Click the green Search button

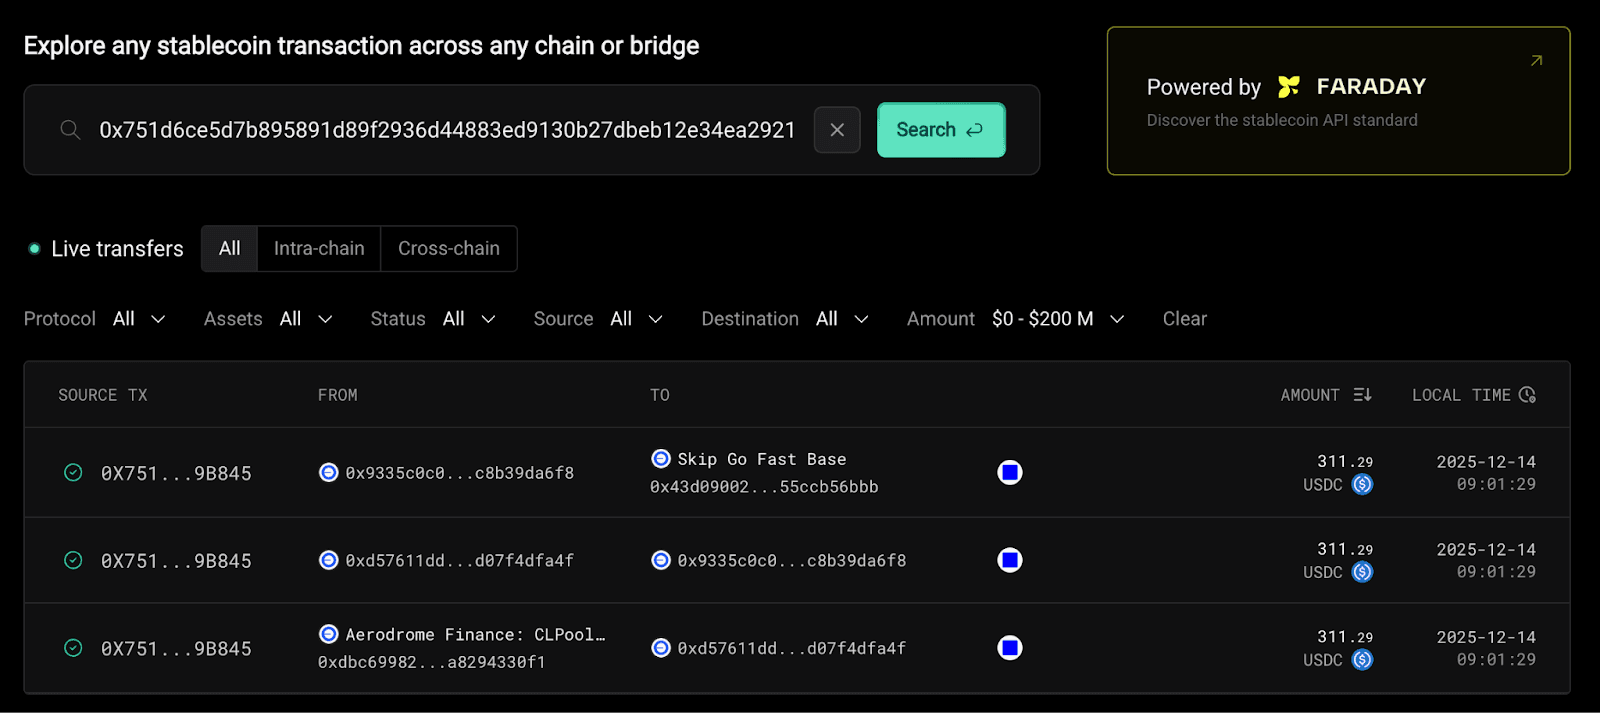pos(940,130)
